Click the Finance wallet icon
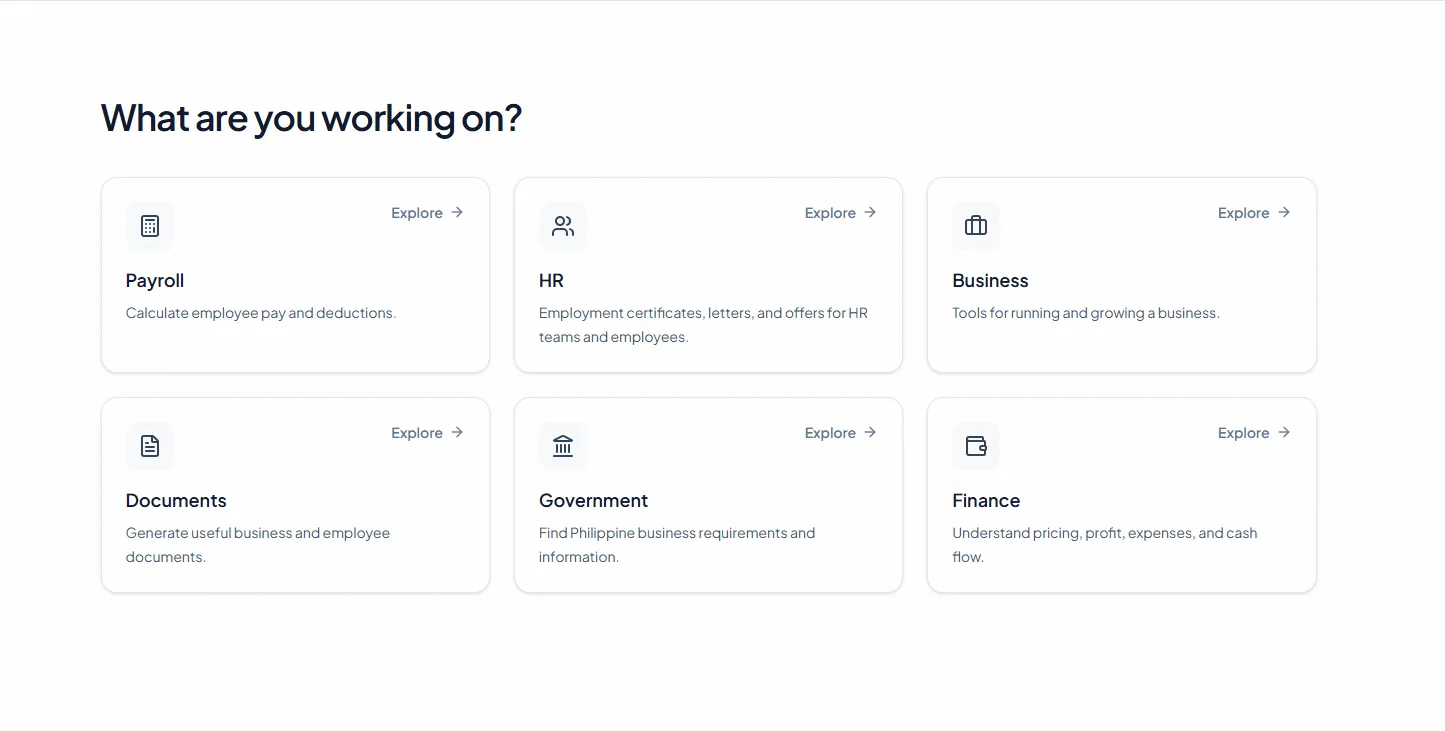The width and height of the screenshot is (1445, 731). [976, 446]
